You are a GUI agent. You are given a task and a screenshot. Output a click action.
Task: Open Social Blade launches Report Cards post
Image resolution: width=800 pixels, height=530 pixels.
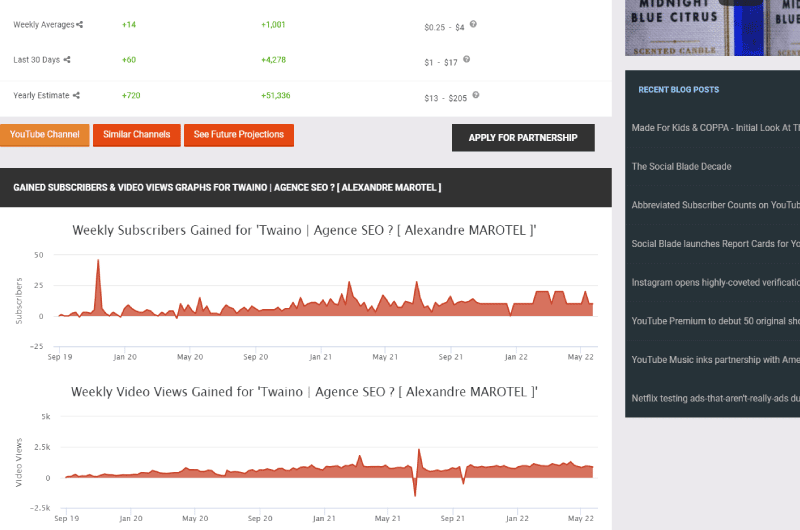[715, 244]
